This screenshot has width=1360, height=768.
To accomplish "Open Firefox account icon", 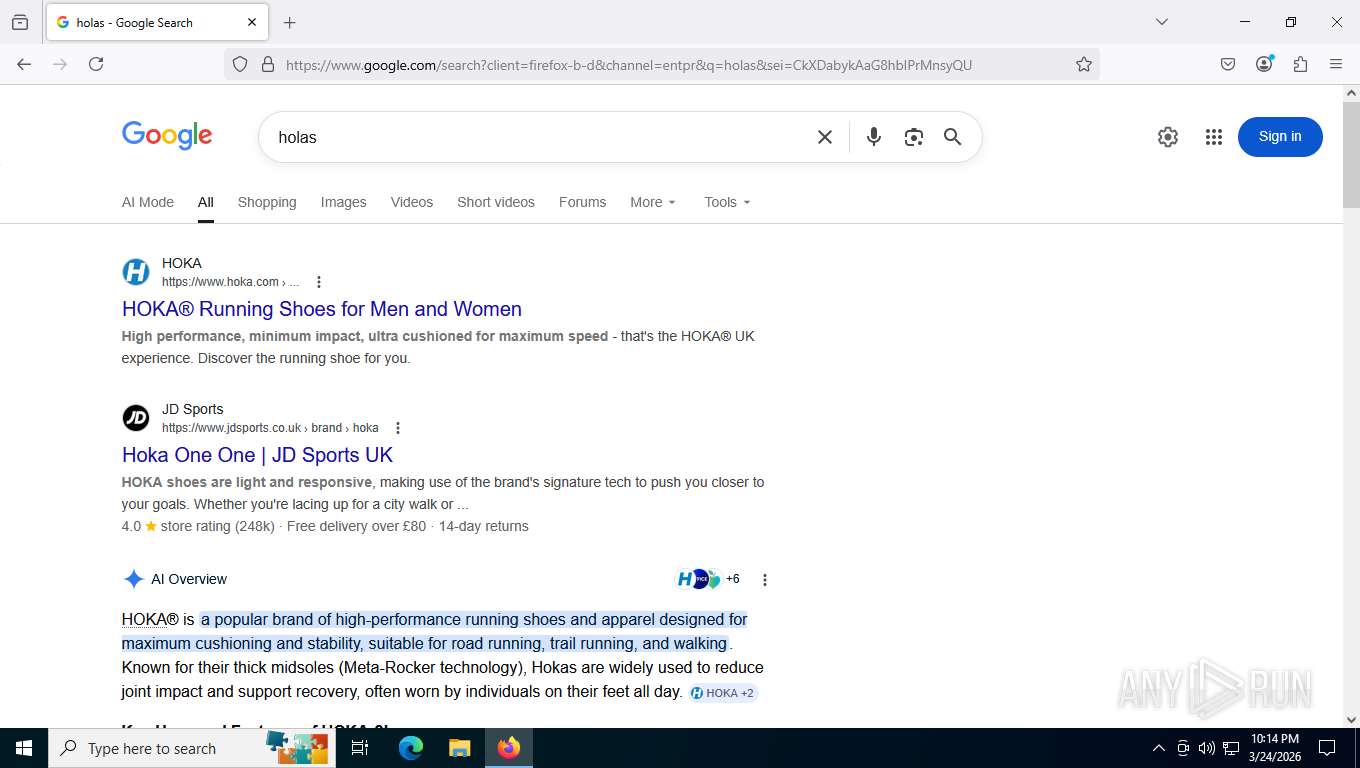I will (1265, 64).
